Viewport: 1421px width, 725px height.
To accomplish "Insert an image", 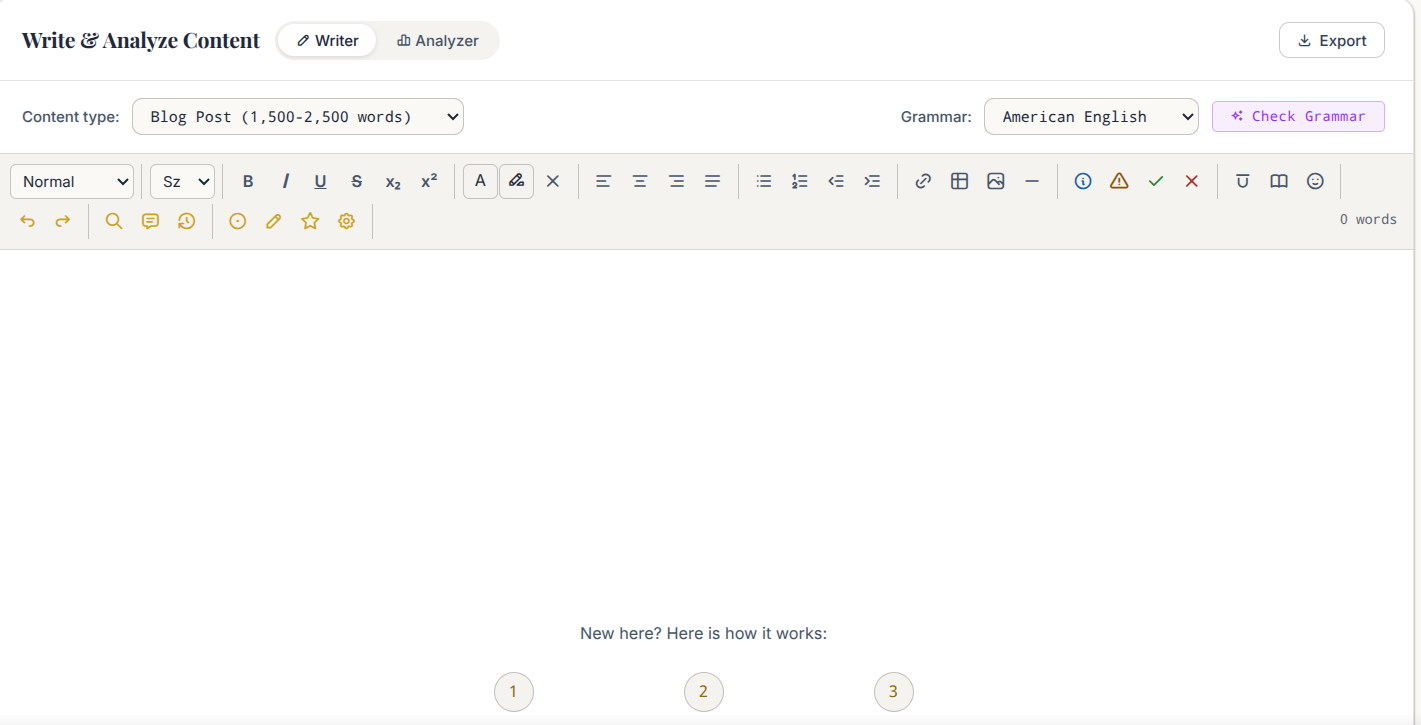I will (995, 181).
